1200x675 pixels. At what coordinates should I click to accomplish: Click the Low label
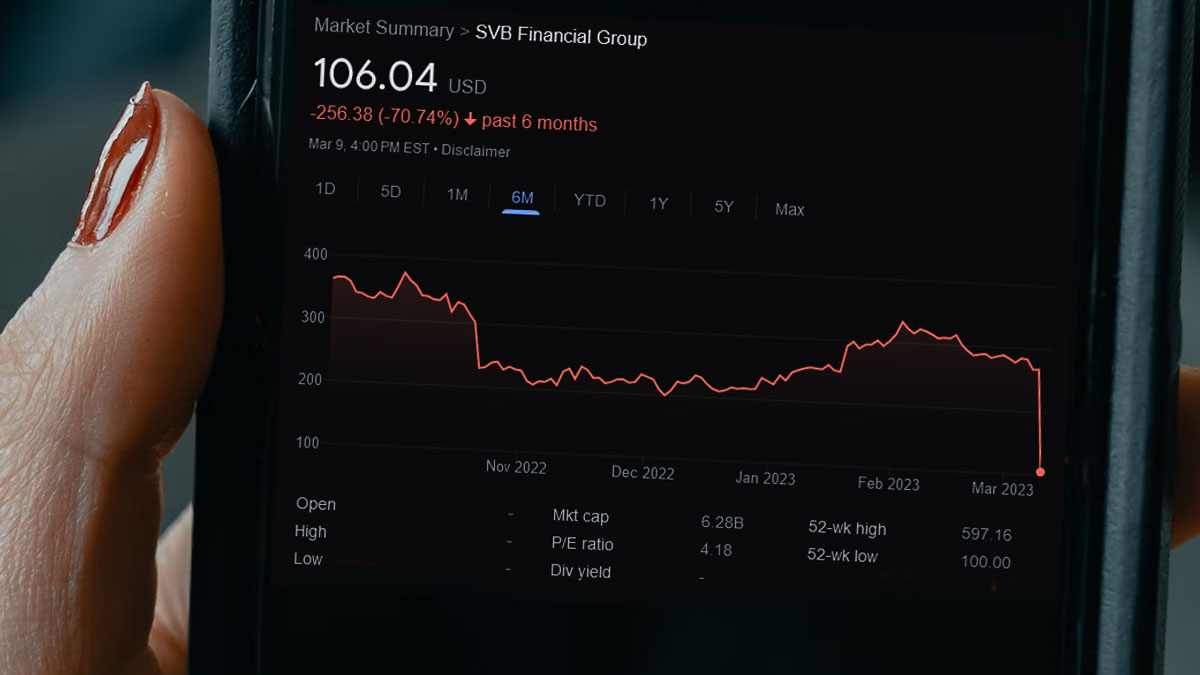click(x=308, y=559)
